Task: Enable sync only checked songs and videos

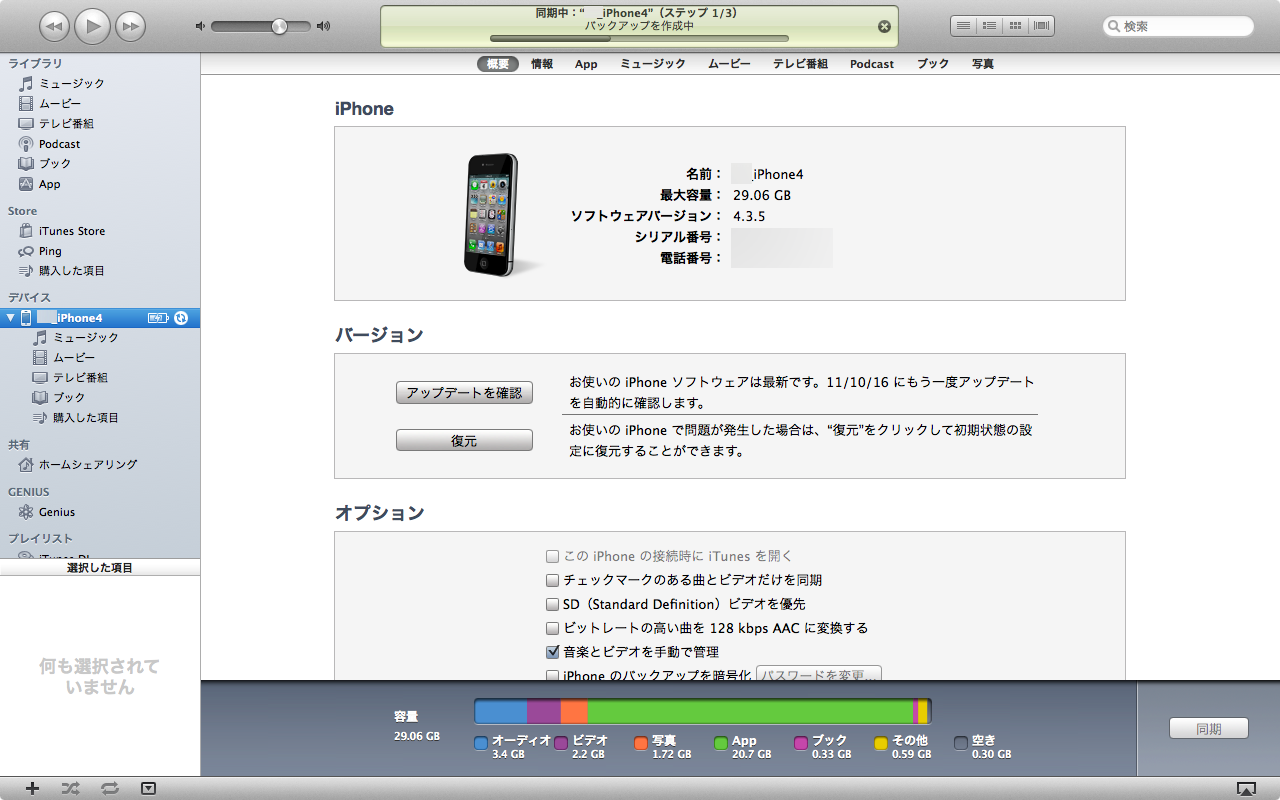Action: (x=552, y=580)
